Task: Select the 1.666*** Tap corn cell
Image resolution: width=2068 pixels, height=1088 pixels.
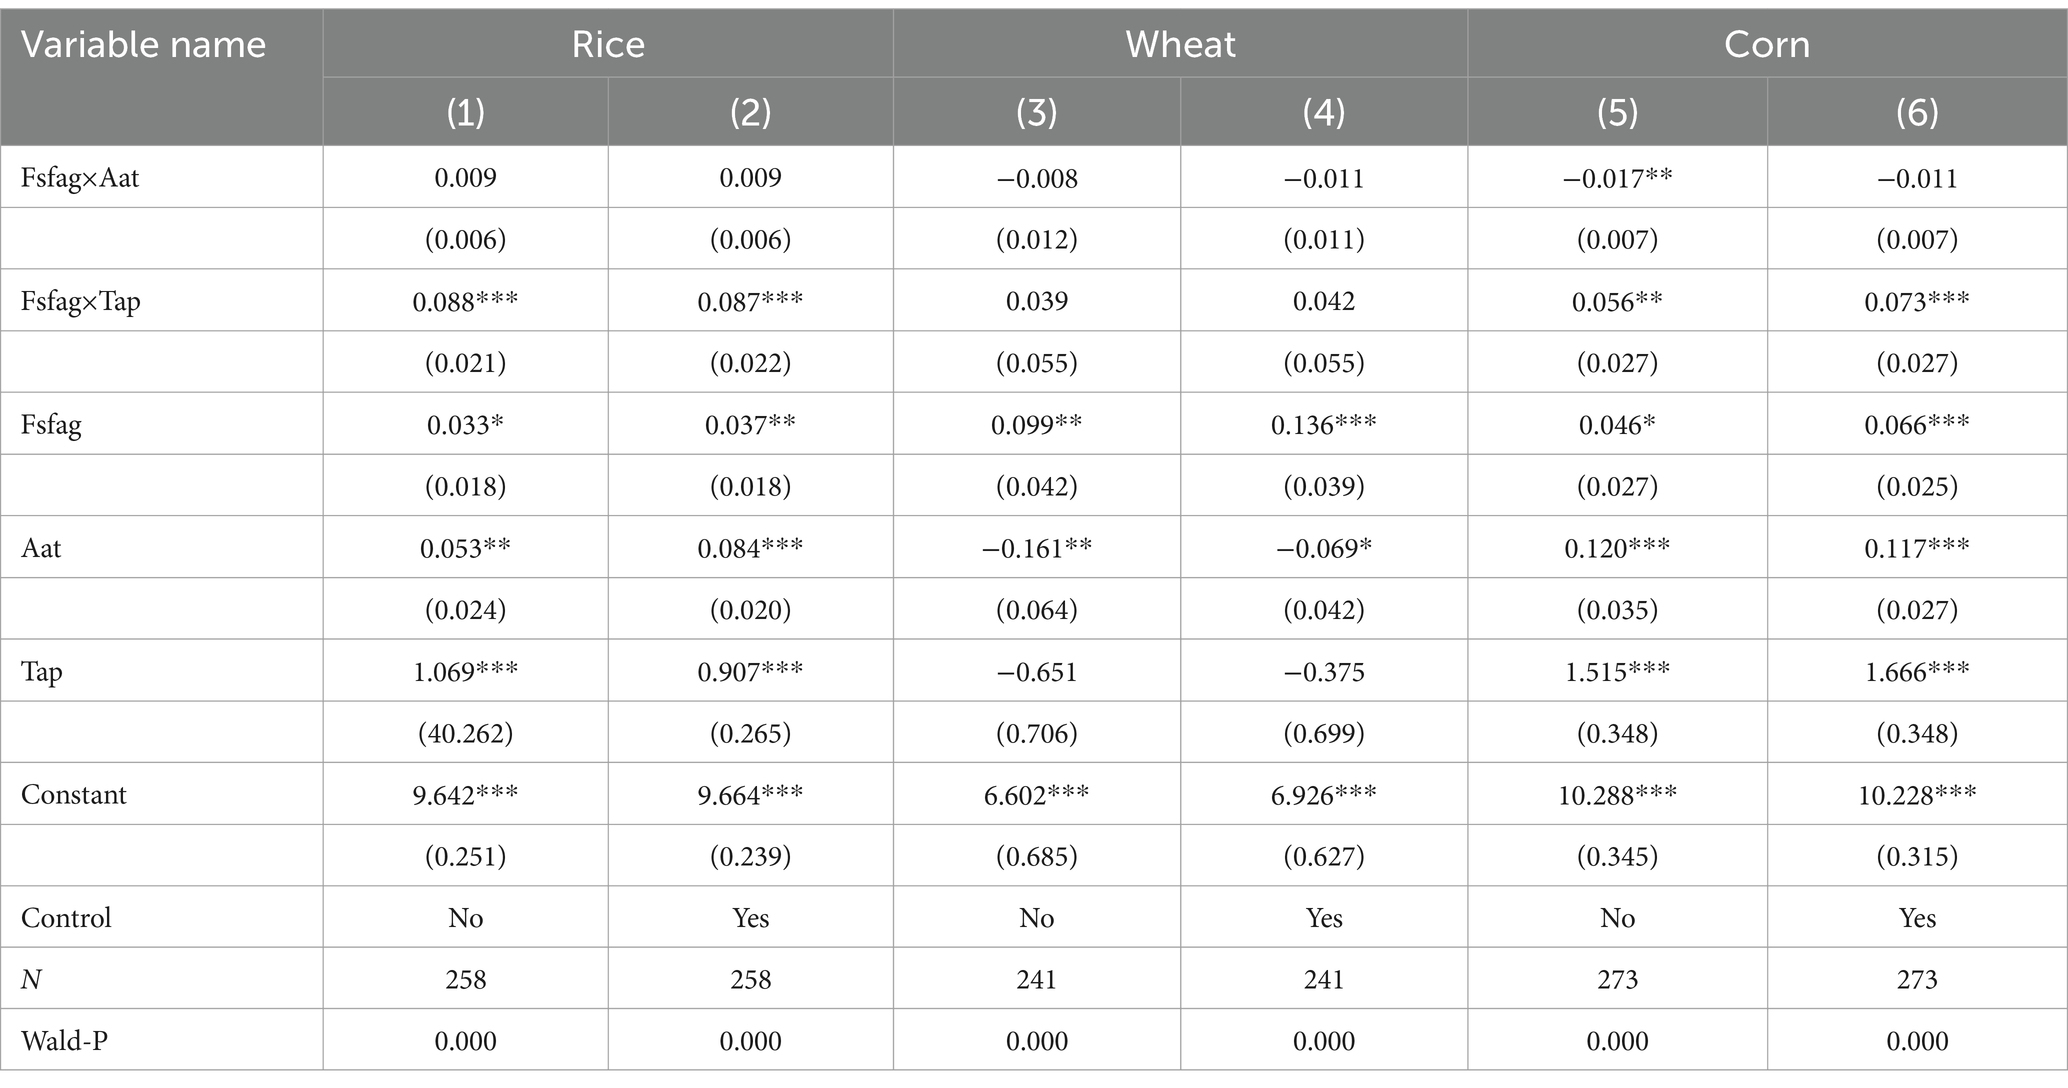Action: point(1917,672)
